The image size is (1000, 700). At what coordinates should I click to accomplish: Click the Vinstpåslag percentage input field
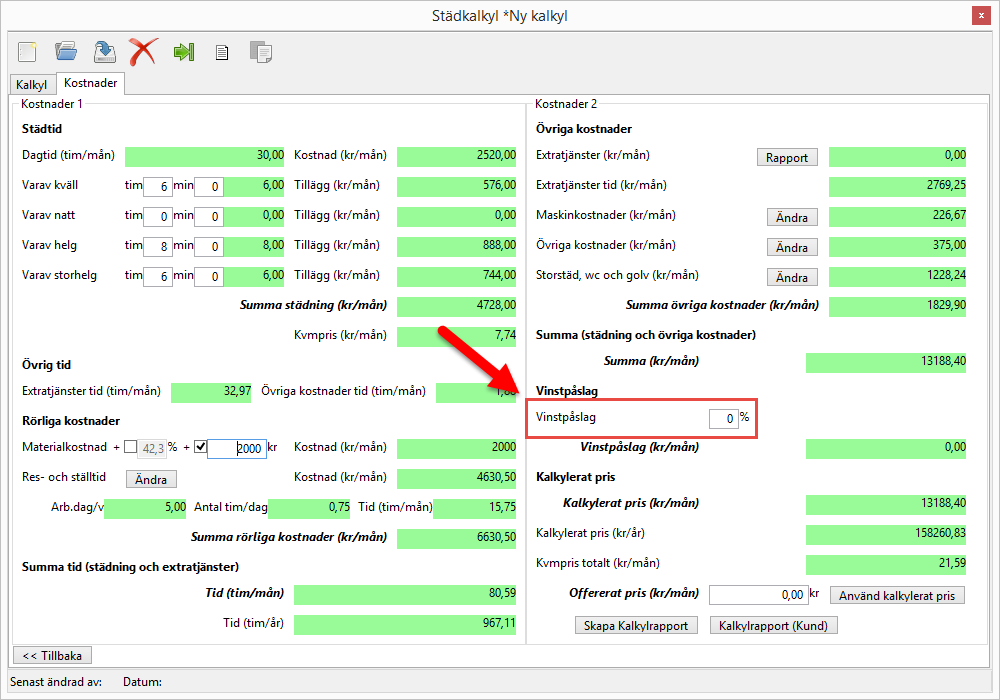pos(723,418)
